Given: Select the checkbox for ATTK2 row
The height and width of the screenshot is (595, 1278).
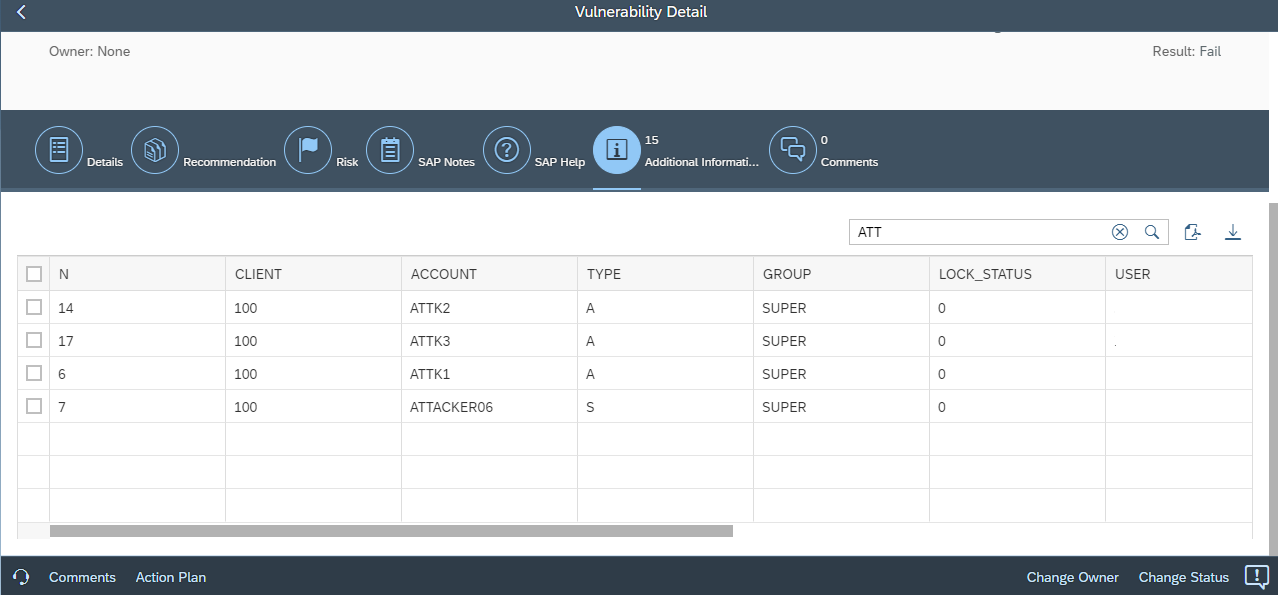Looking at the screenshot, I should click(34, 307).
